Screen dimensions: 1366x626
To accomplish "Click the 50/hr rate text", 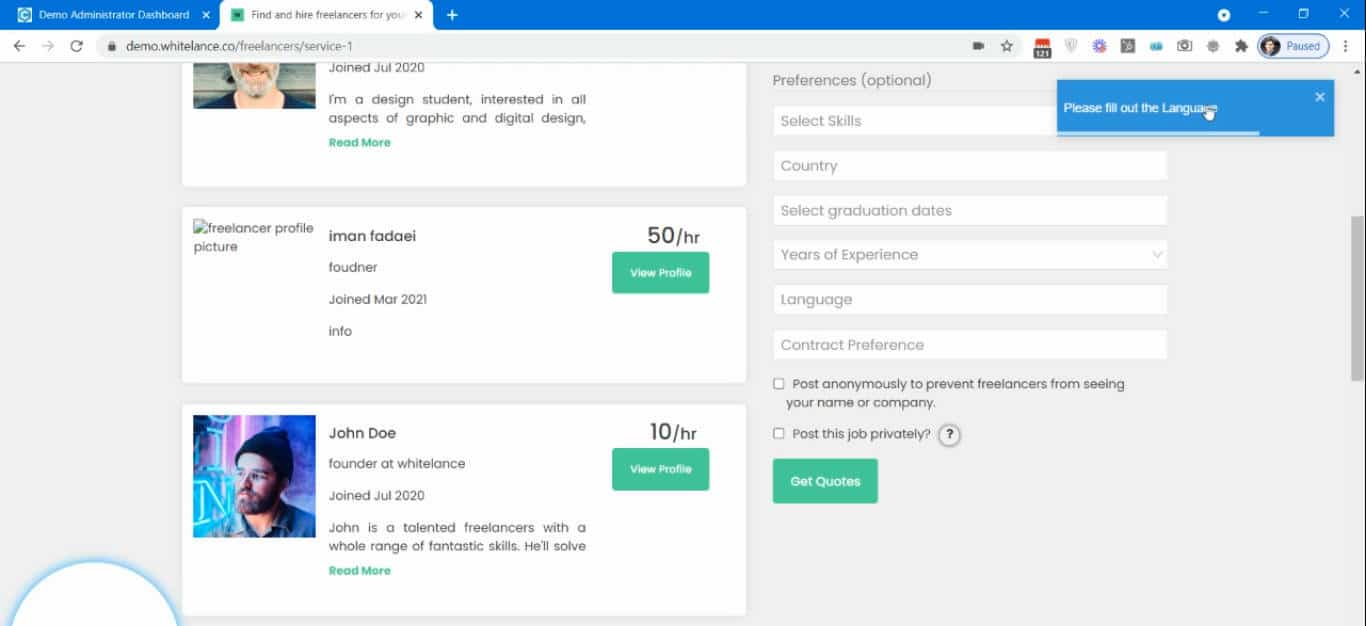I will 673,236.
